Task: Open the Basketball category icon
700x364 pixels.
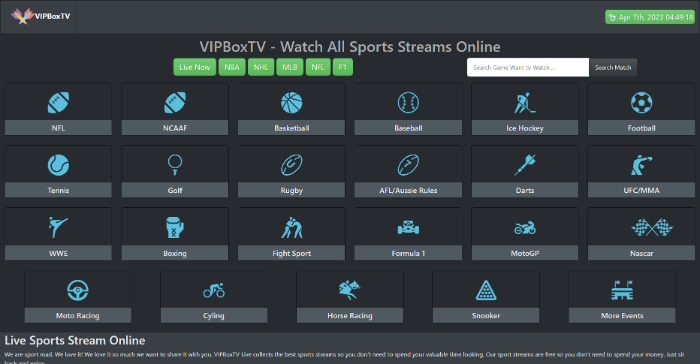Action: click(x=292, y=103)
